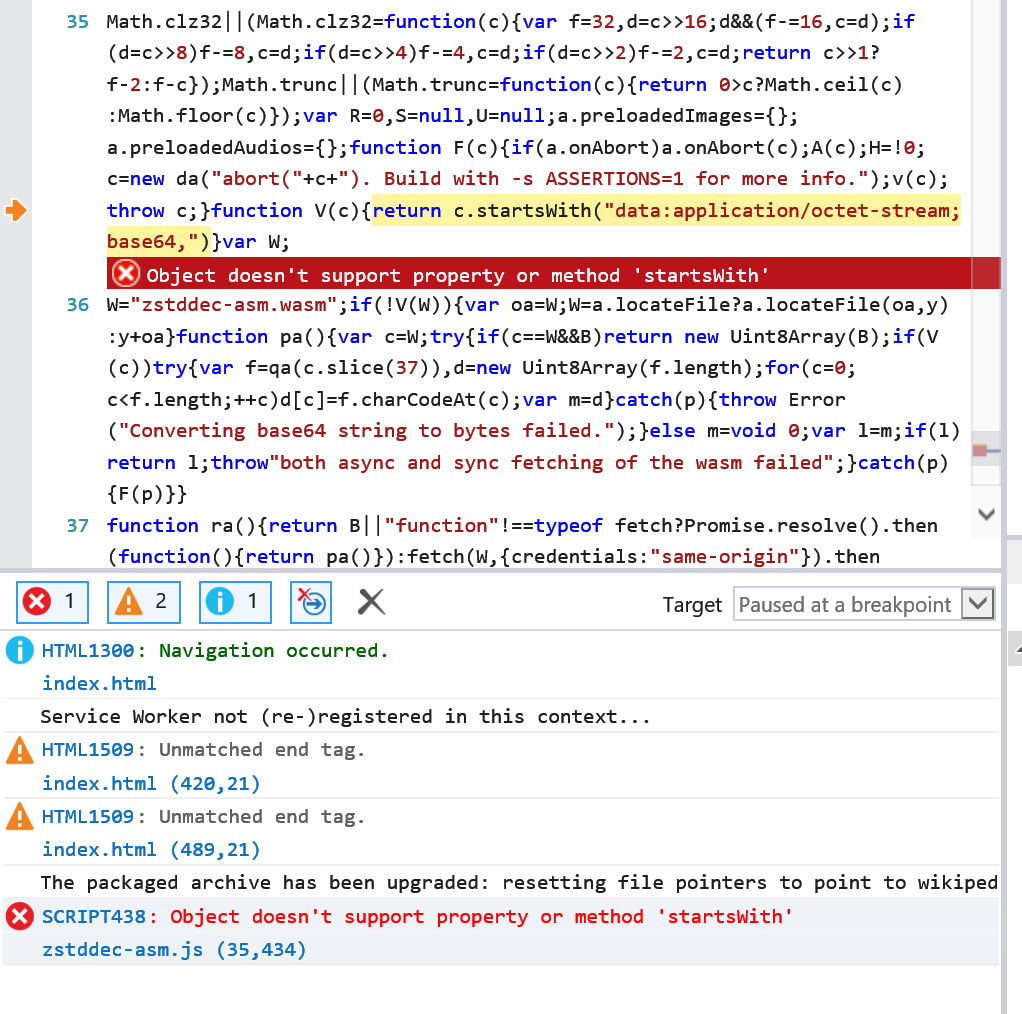Click the 'The packaged archive has been upgraded' message
The width and height of the screenshot is (1022, 1014).
[519, 882]
